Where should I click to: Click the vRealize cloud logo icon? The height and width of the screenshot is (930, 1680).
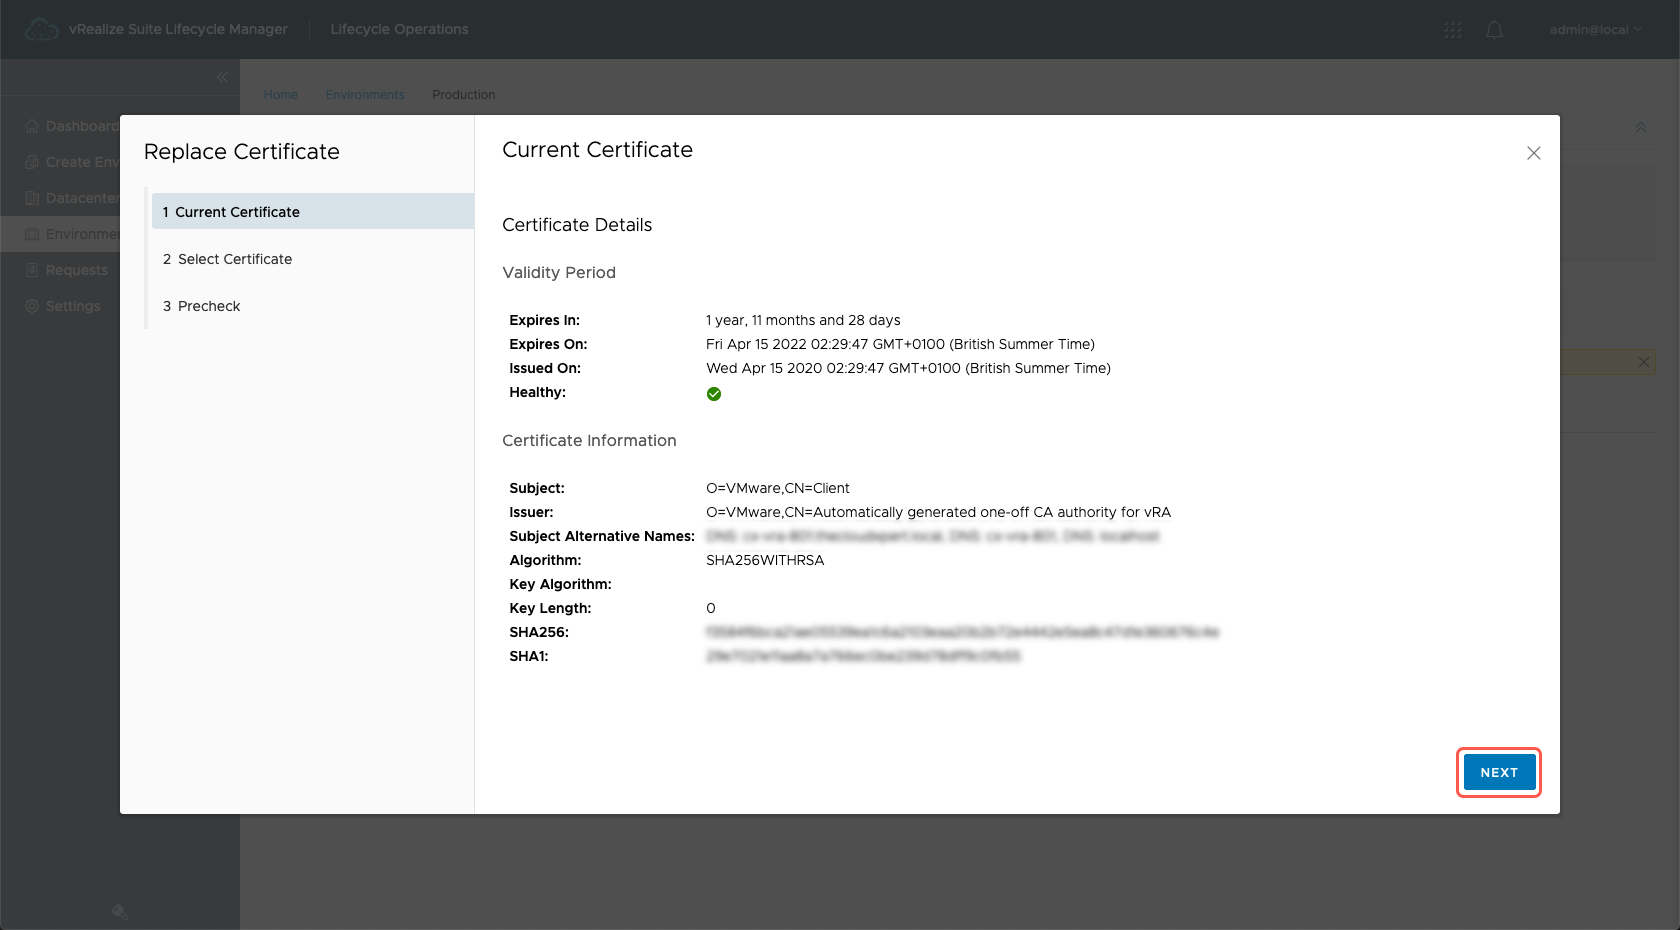click(x=41, y=30)
